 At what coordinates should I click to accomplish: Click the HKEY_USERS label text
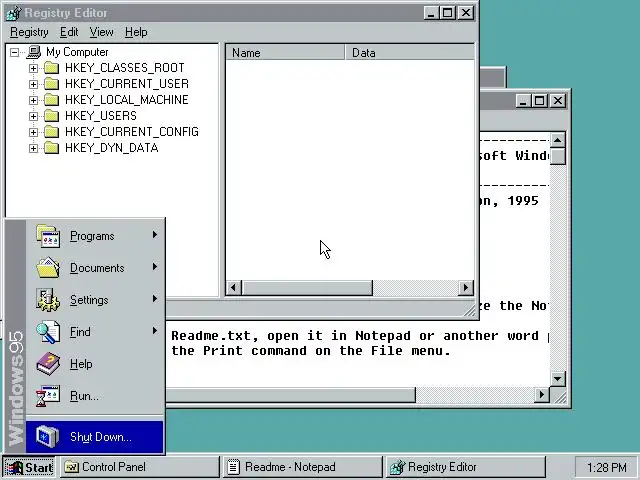(101, 116)
